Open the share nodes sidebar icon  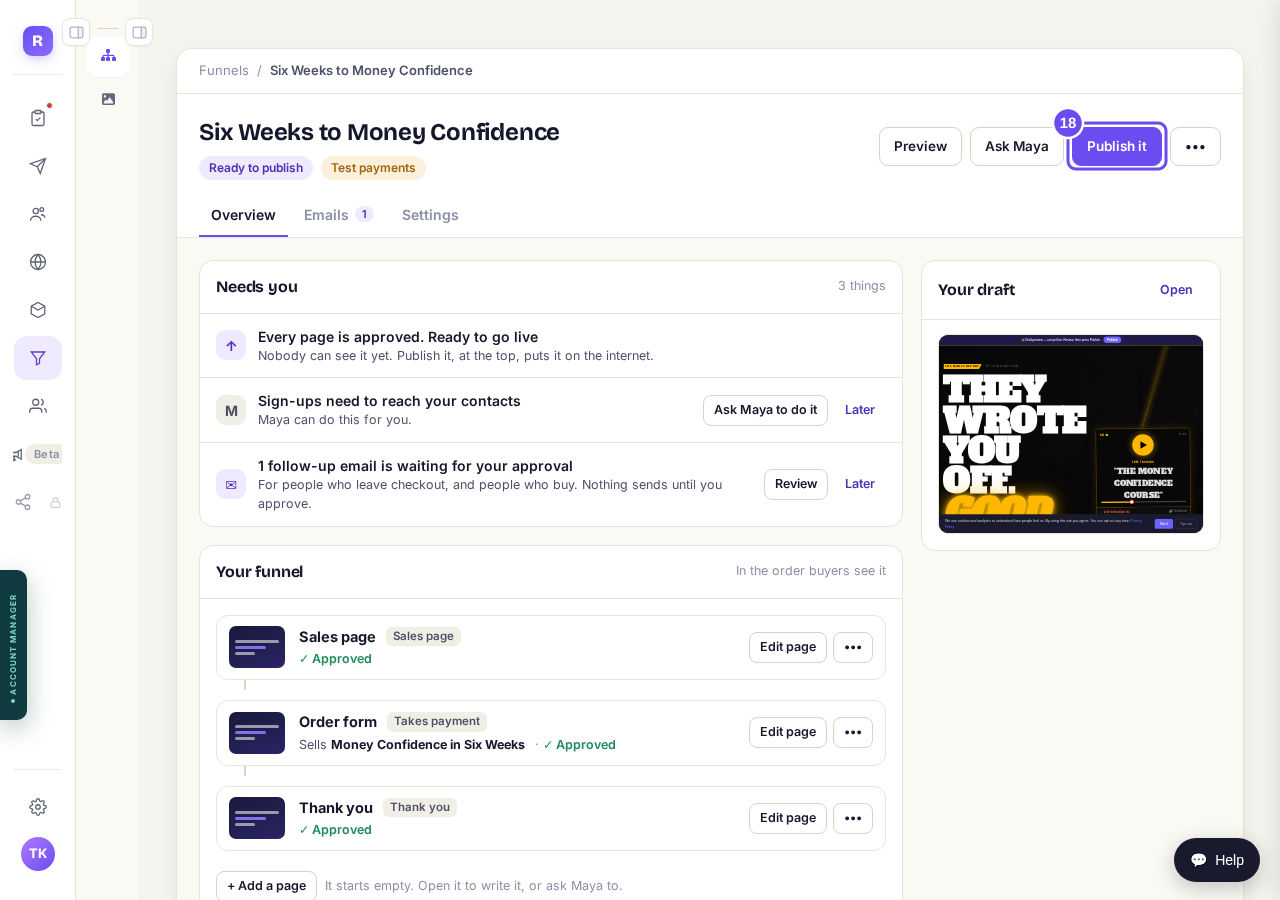pyautogui.click(x=23, y=502)
